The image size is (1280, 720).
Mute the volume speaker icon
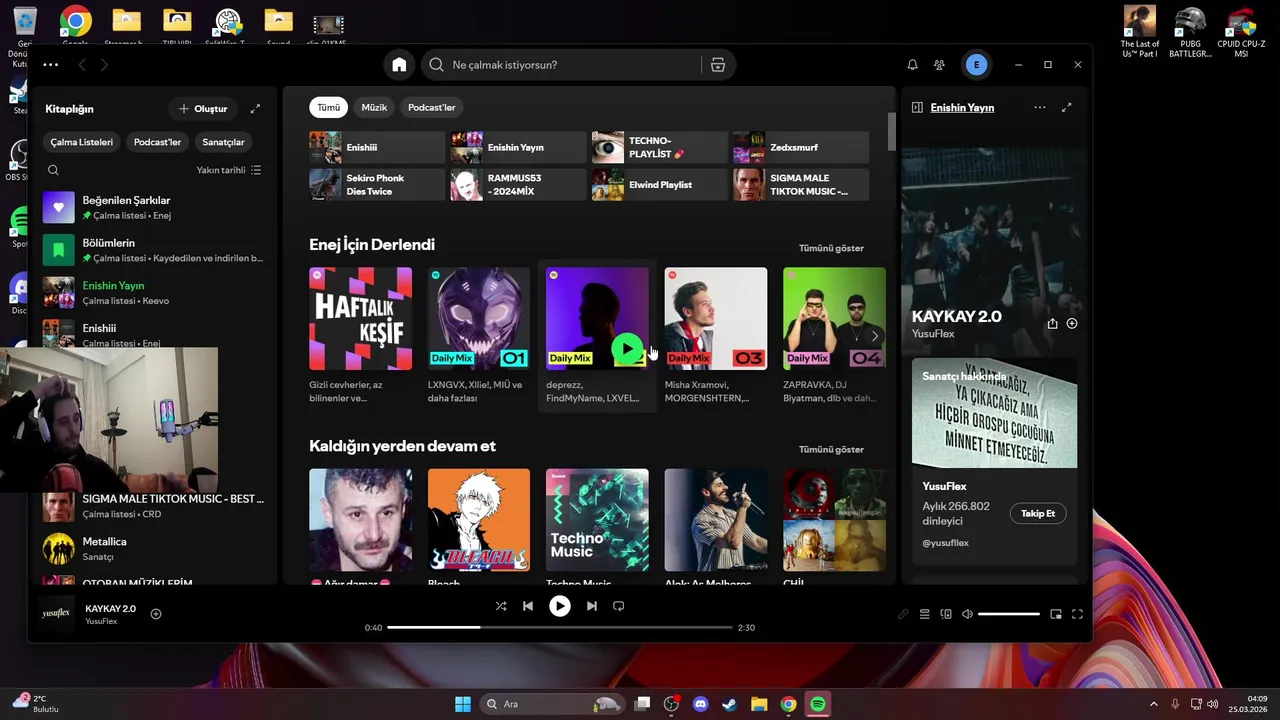967,614
